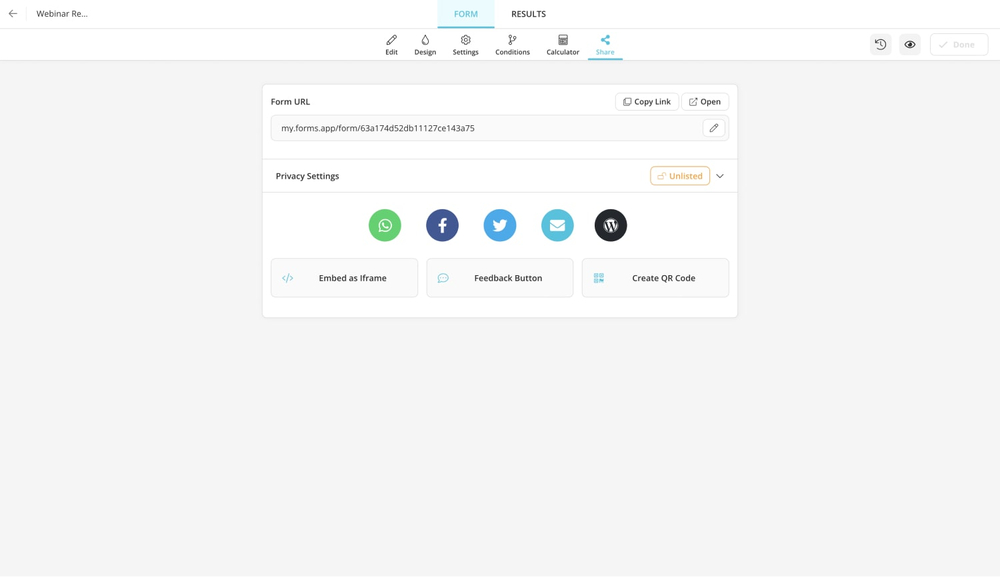Click Create QR Code button

click(655, 278)
